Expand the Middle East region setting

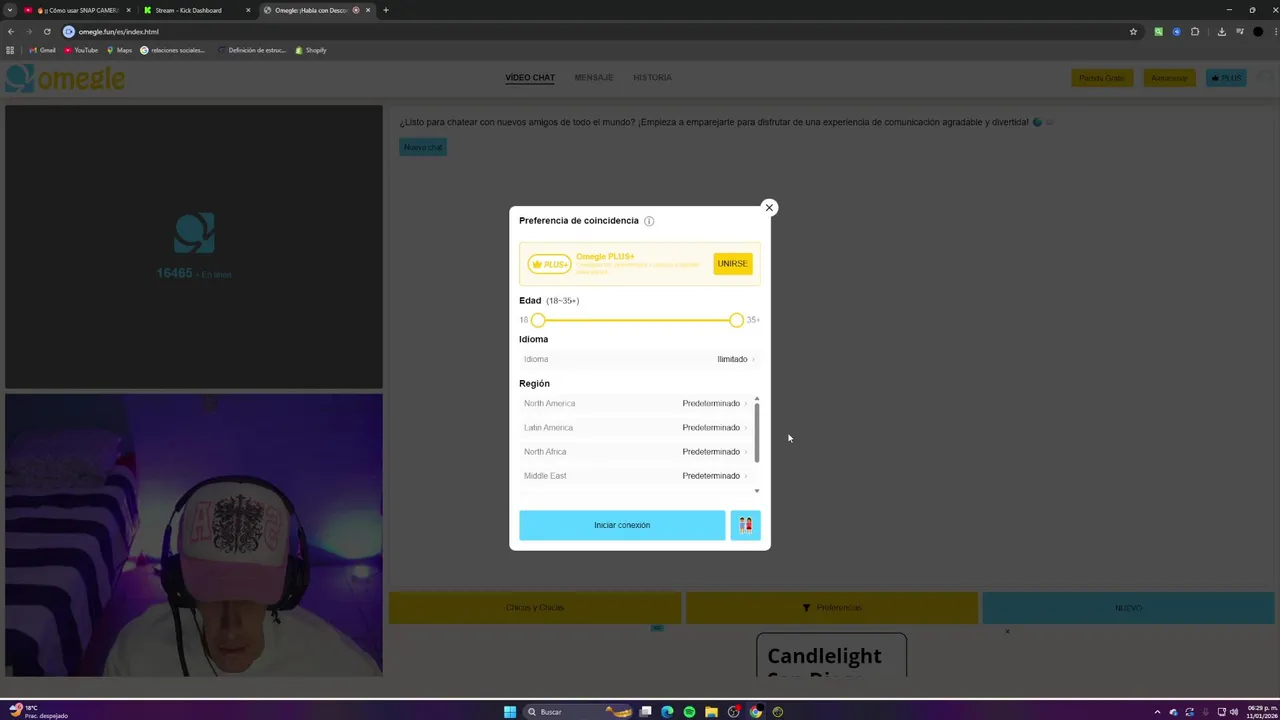click(635, 475)
